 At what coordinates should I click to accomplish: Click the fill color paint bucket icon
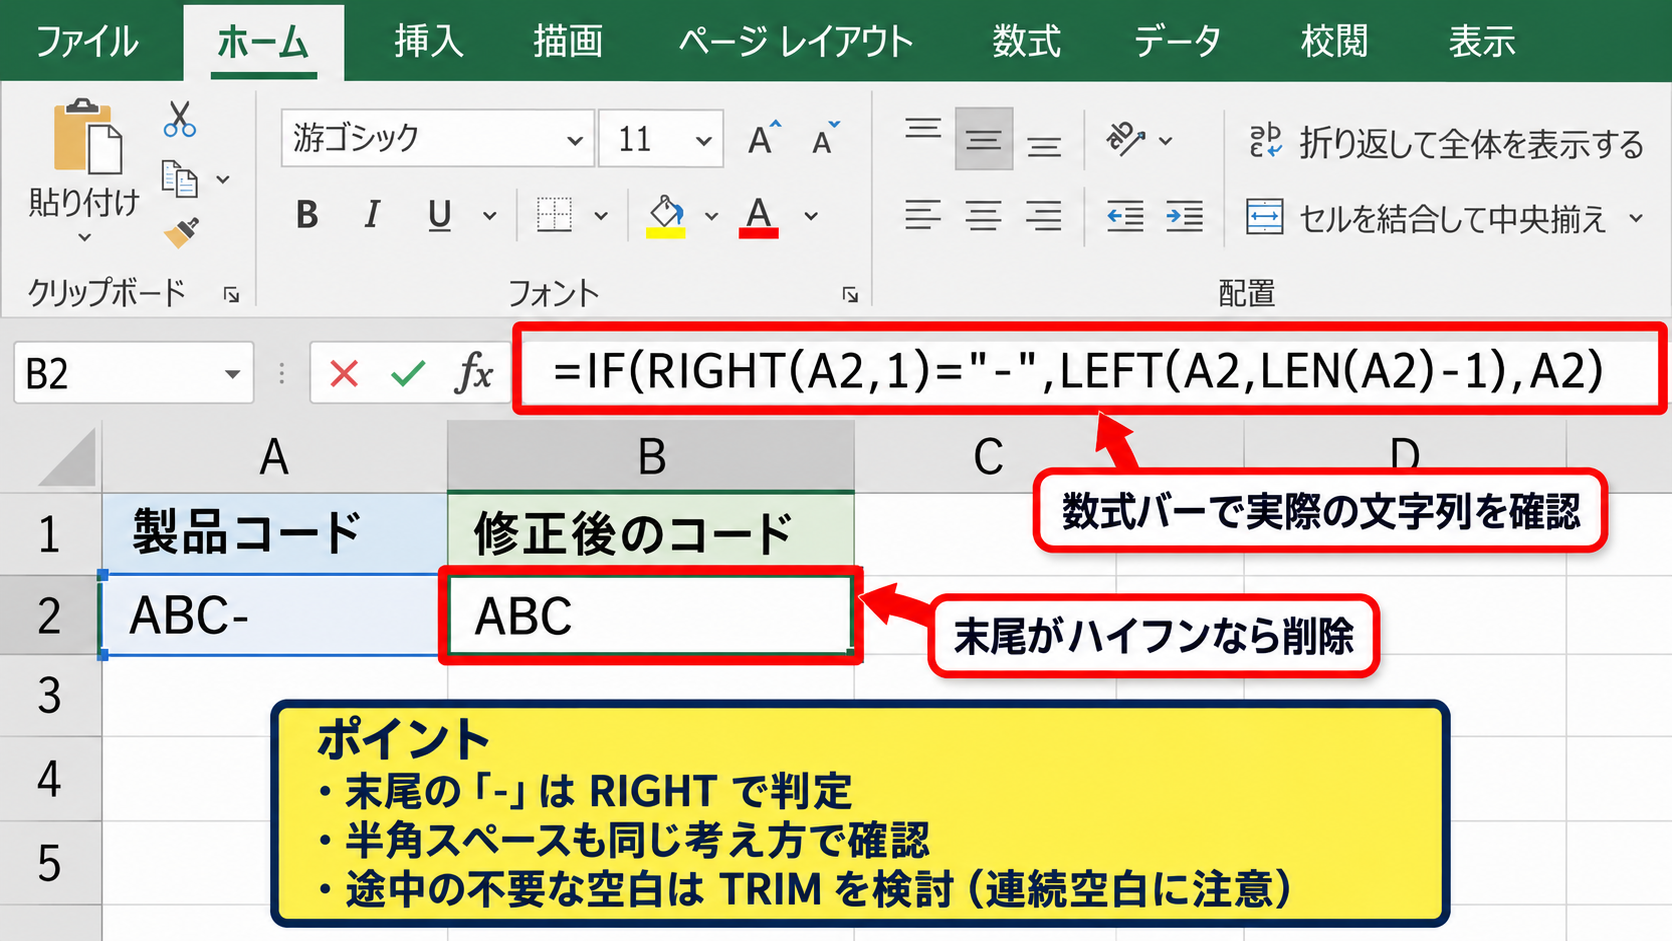coord(666,215)
